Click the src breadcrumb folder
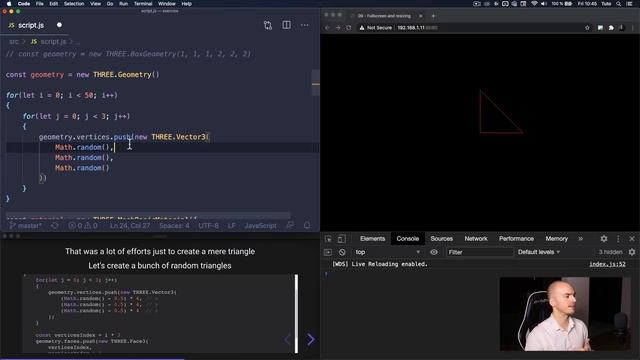 (x=14, y=42)
